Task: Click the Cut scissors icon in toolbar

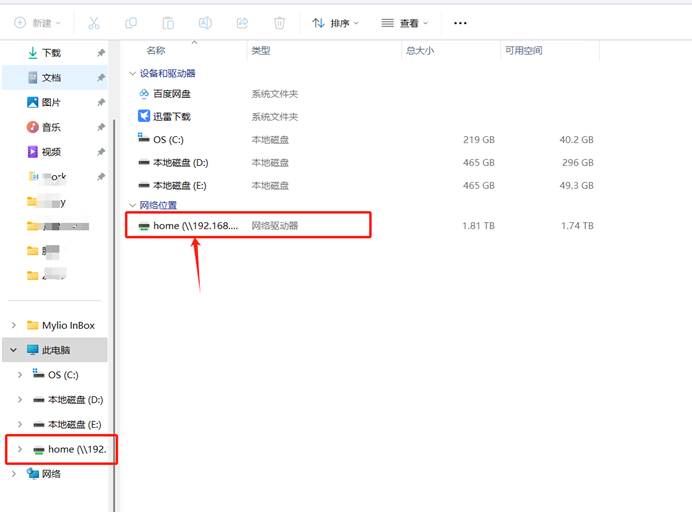Action: point(93,23)
